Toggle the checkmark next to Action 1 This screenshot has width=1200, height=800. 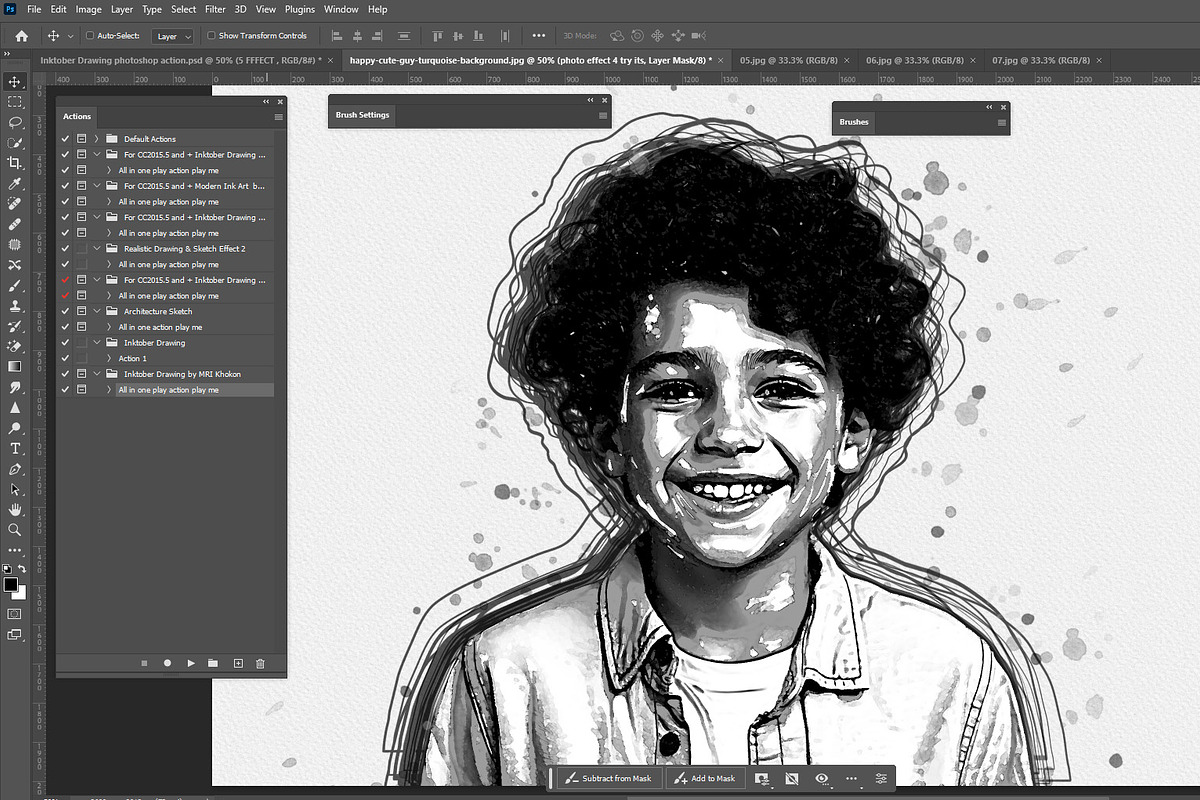click(65, 358)
